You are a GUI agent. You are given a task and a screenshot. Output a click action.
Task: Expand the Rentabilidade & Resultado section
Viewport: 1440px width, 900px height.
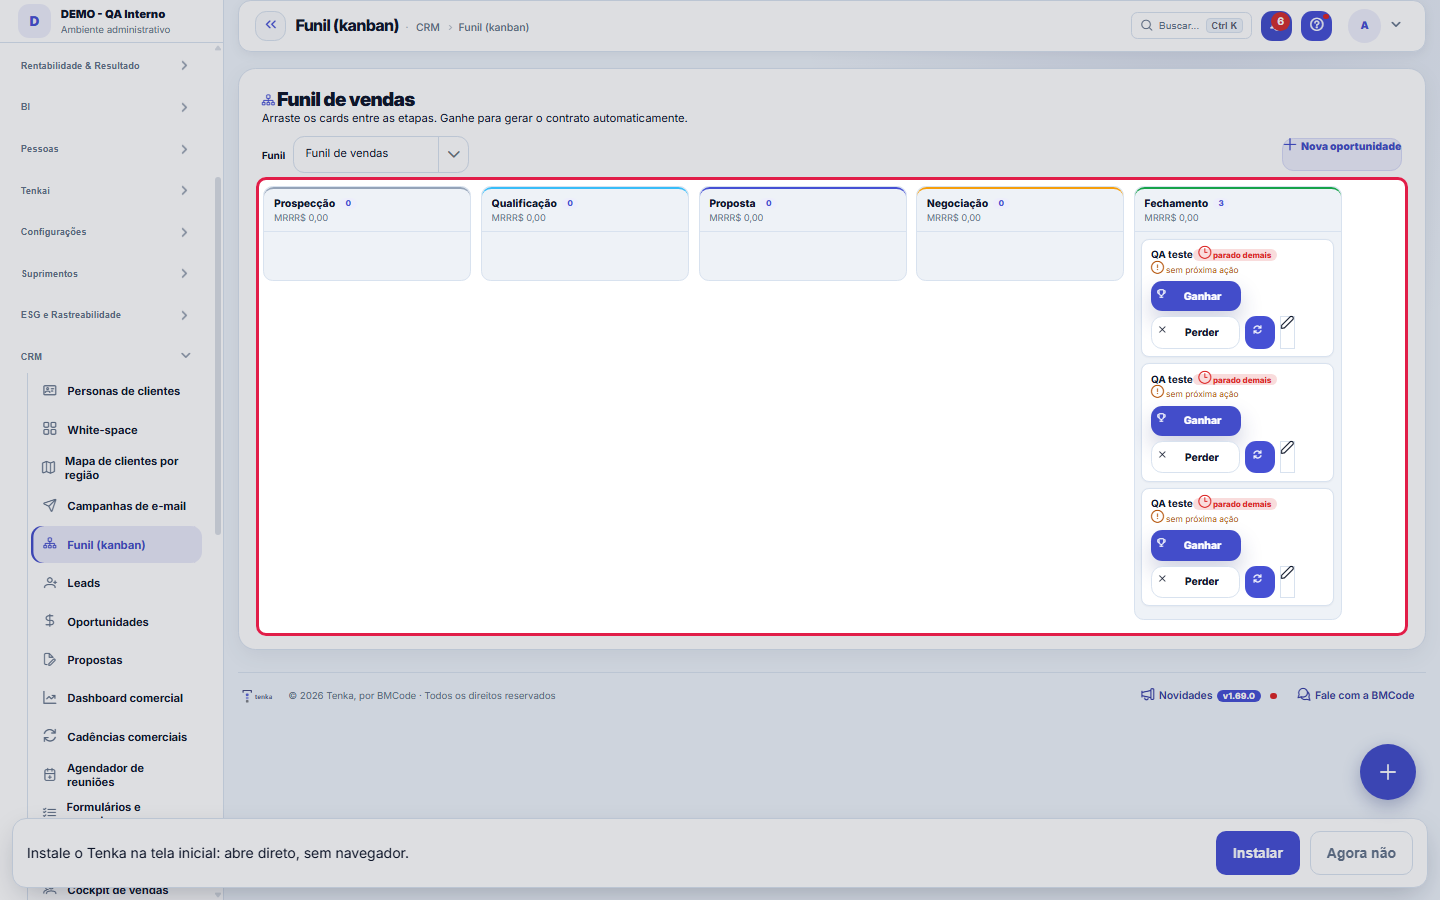pos(105,66)
